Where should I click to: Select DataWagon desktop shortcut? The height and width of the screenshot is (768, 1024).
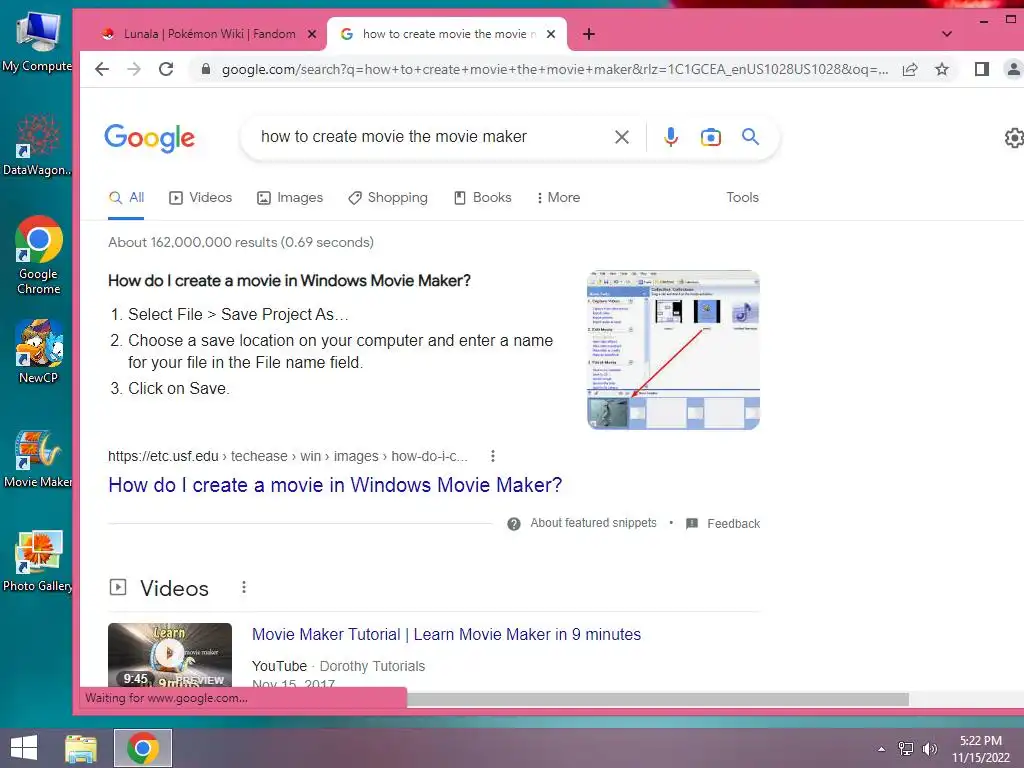coord(37,145)
